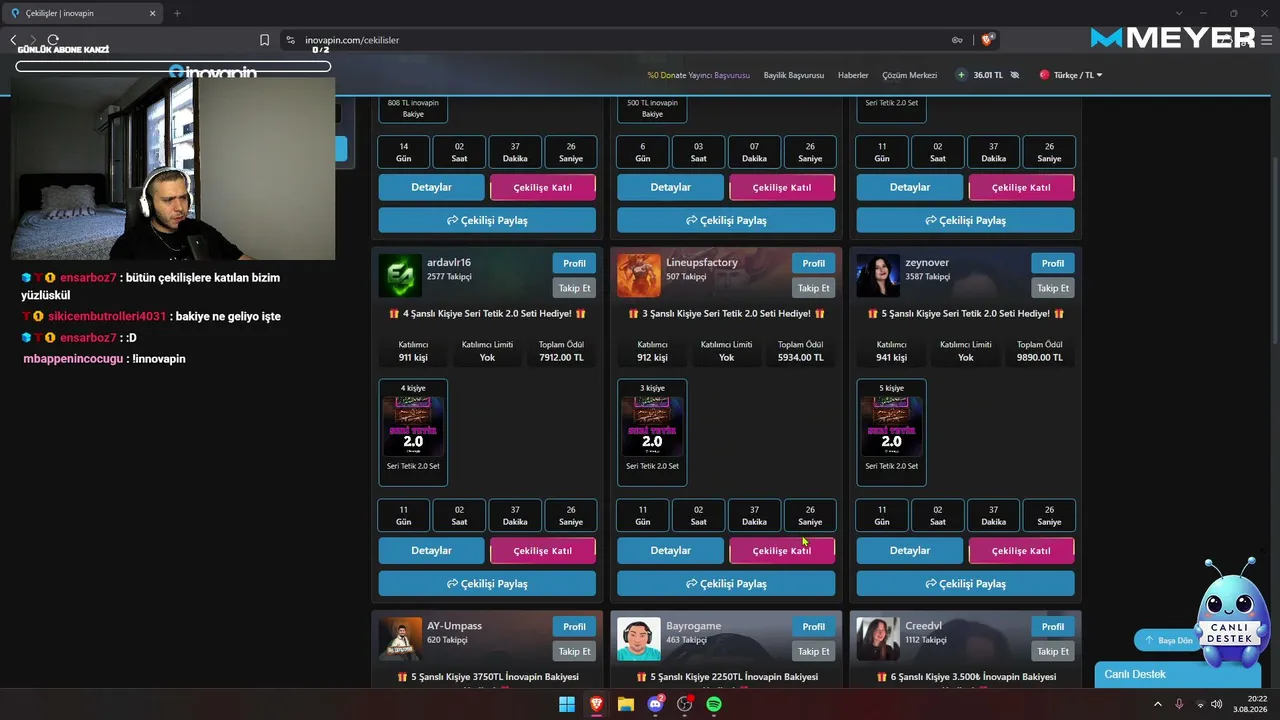Open AY-Umpass Profil button
Viewport: 1280px width, 720px height.
[574, 627]
